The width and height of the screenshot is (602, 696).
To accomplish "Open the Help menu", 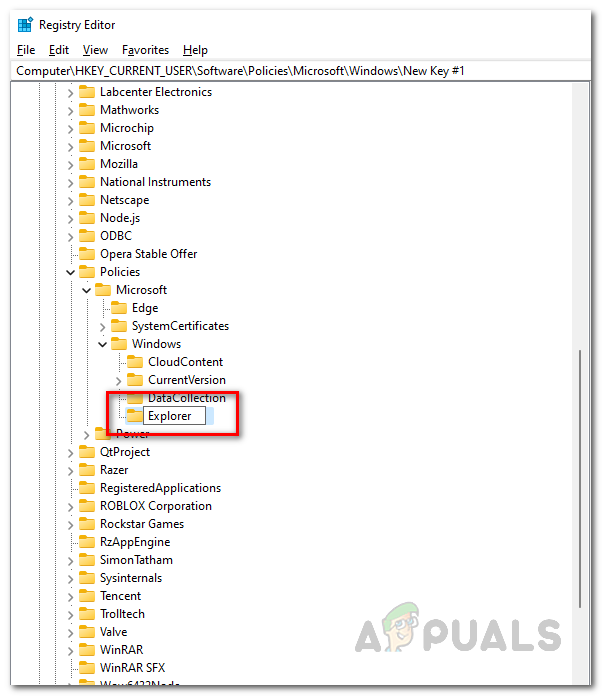I will [x=195, y=50].
